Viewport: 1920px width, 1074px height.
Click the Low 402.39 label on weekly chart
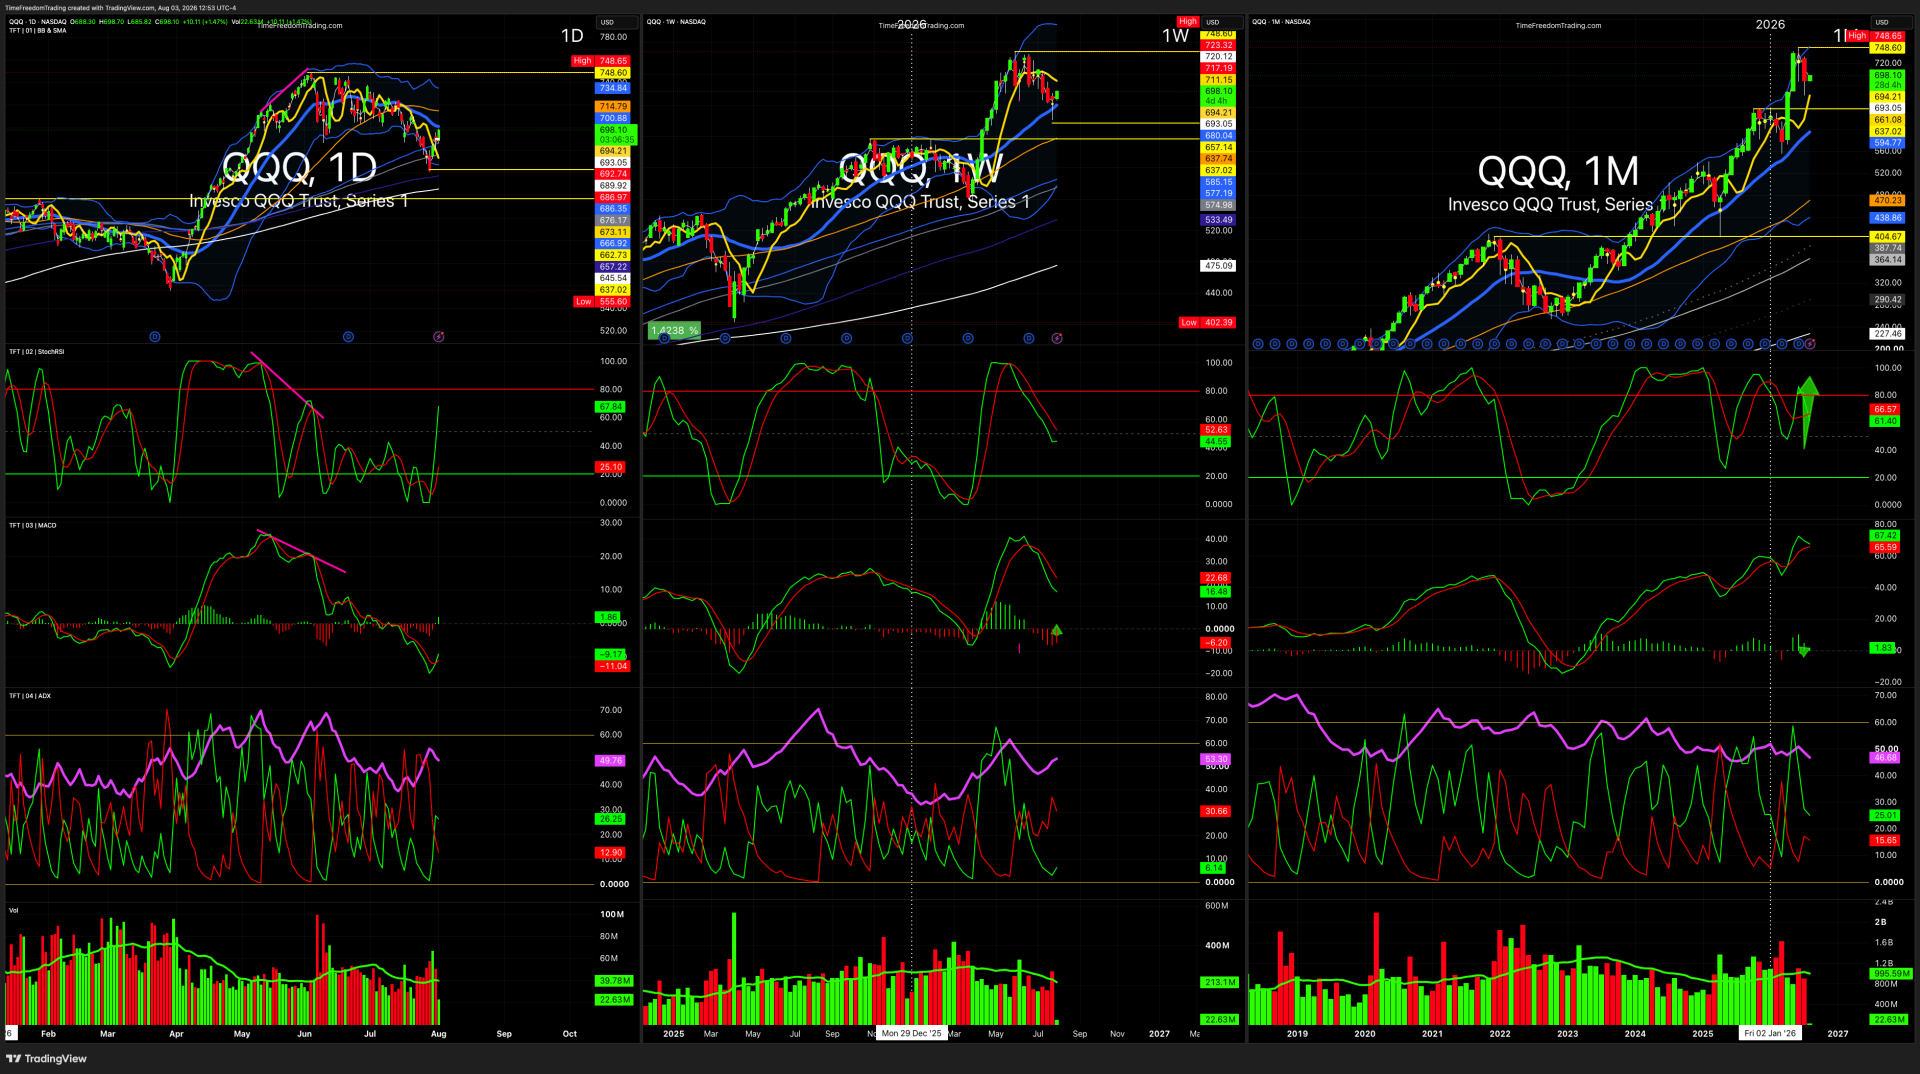click(x=1207, y=322)
